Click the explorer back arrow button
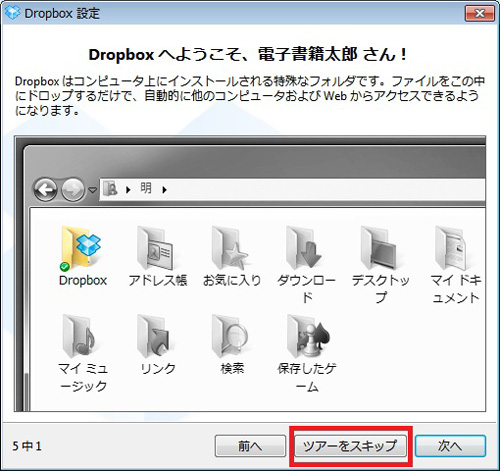Screen dimensions: 500x471 coord(45,189)
